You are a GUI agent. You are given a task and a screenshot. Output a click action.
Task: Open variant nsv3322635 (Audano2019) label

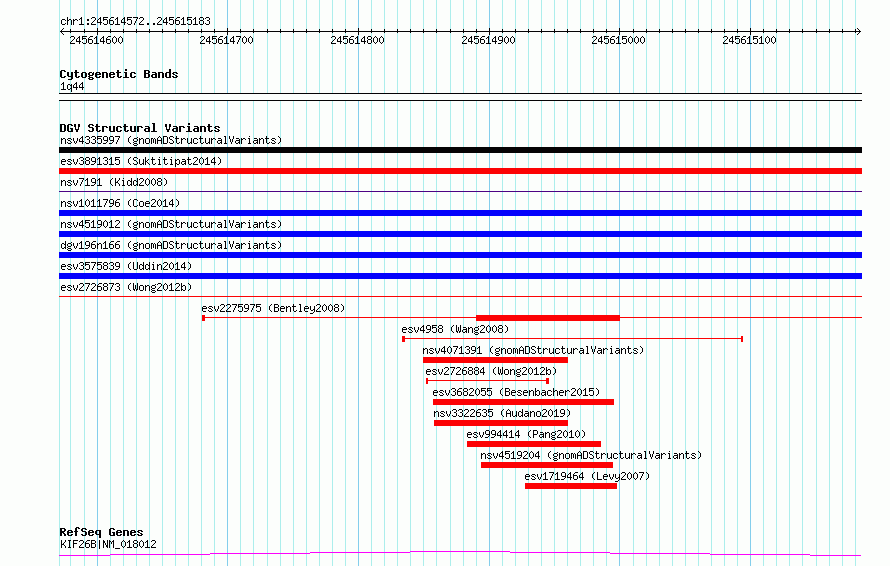click(x=502, y=413)
